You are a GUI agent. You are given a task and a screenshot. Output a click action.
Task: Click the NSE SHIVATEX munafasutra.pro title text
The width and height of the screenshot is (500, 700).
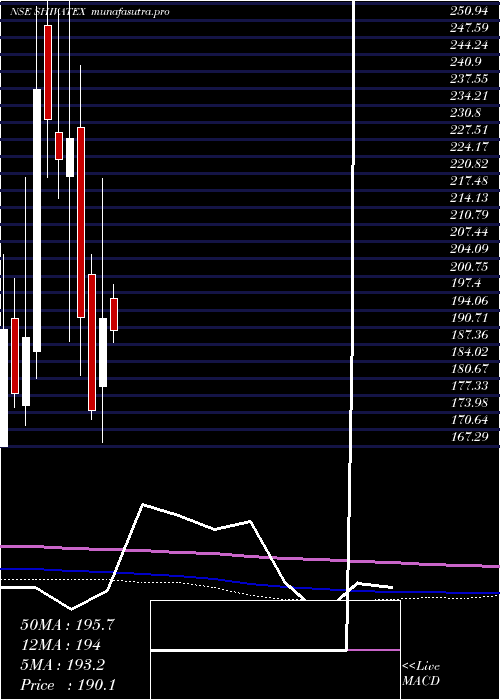pyautogui.click(x=89, y=12)
